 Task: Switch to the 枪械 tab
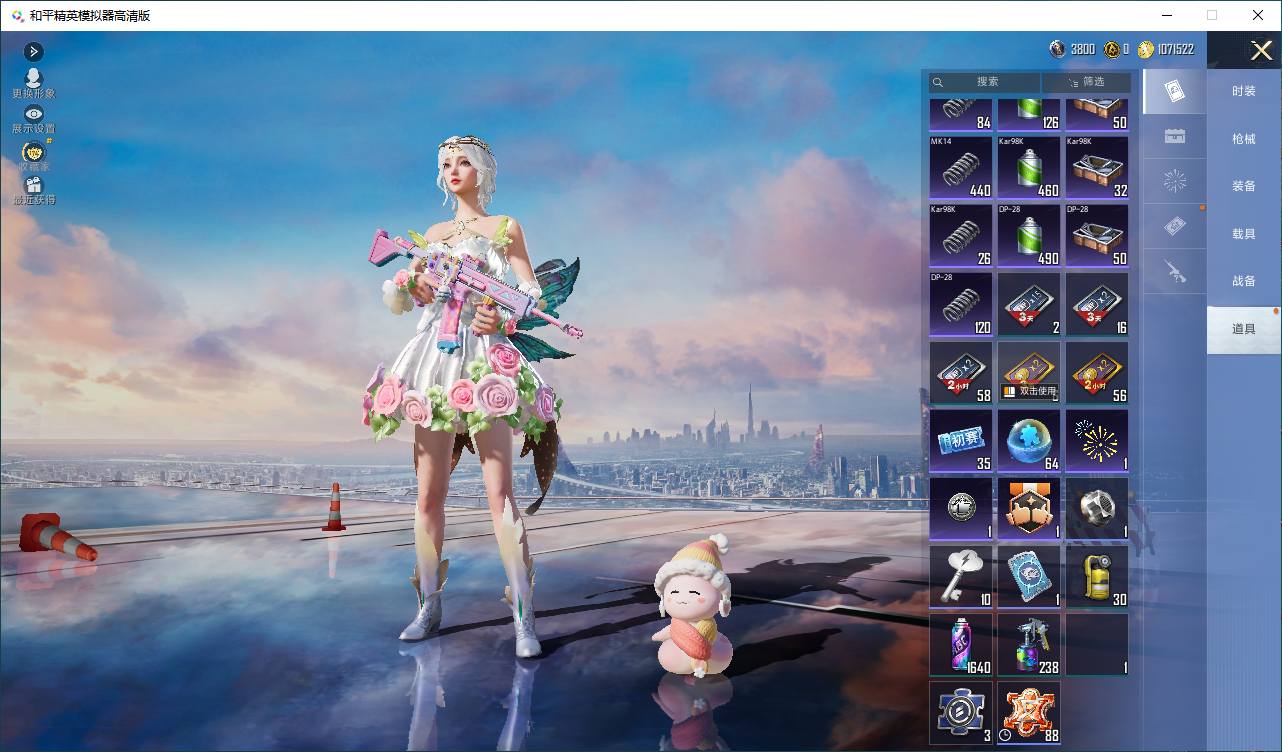click(1244, 139)
